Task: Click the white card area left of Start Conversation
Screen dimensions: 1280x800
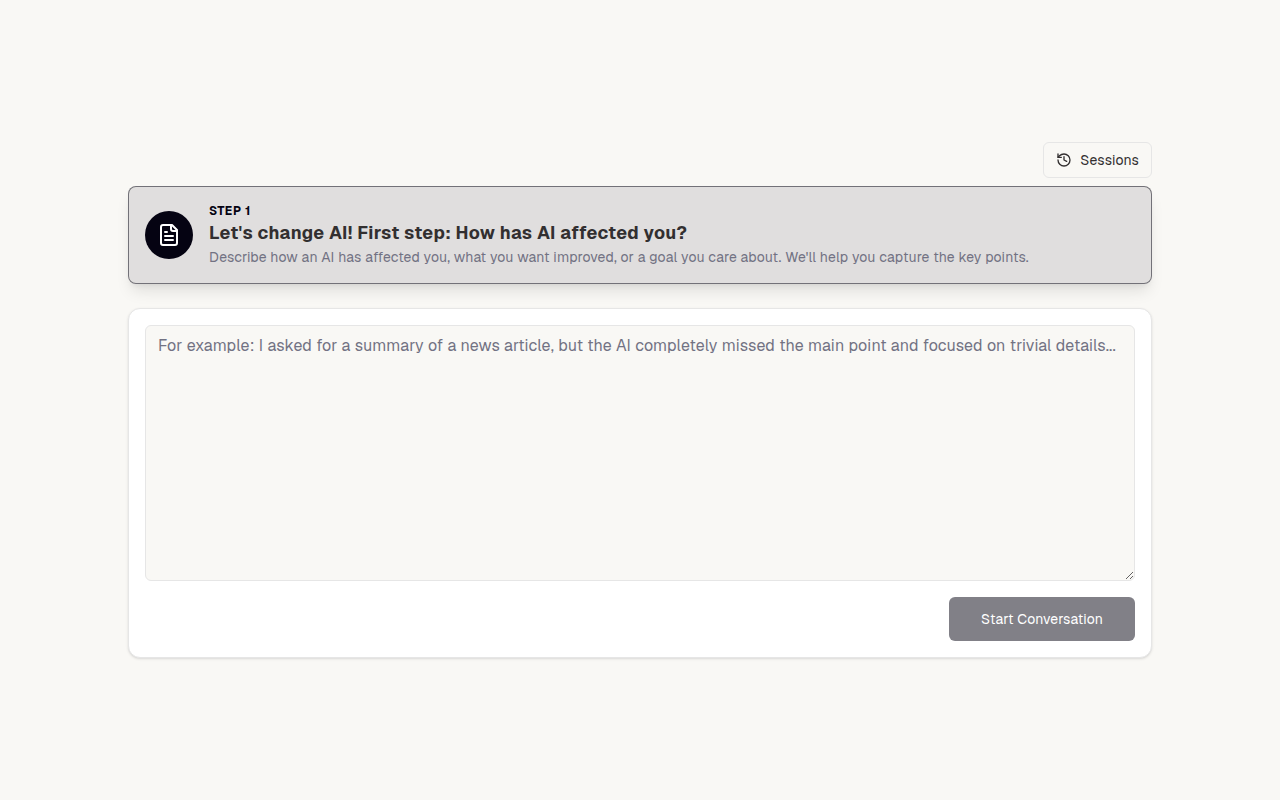Action: 540,619
